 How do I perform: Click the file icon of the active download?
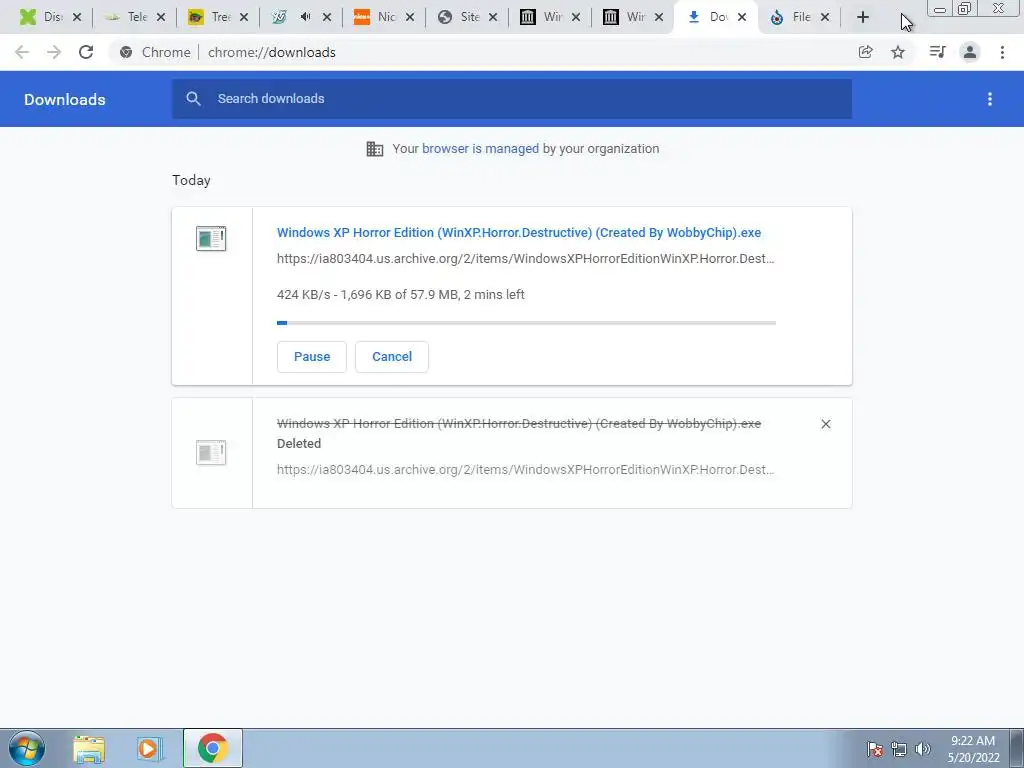point(211,238)
